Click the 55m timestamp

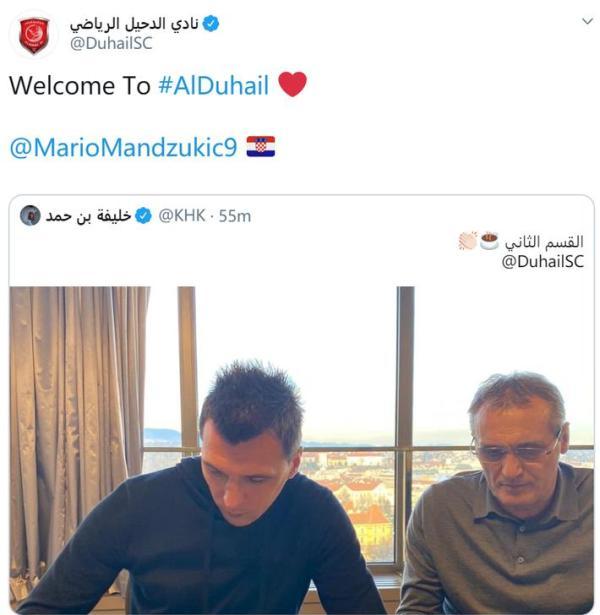point(235,216)
